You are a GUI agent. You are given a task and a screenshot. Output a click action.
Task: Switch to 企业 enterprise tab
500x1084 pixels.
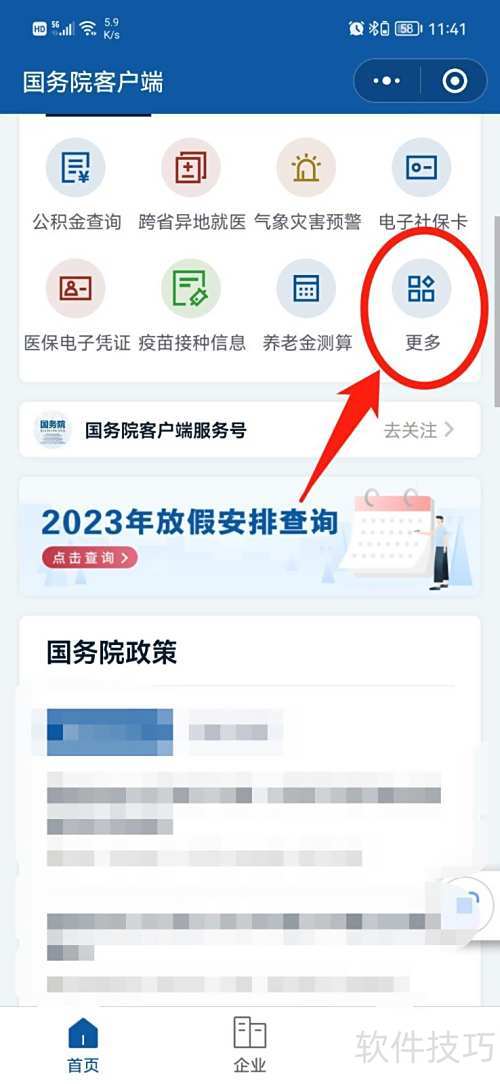pos(250,1045)
